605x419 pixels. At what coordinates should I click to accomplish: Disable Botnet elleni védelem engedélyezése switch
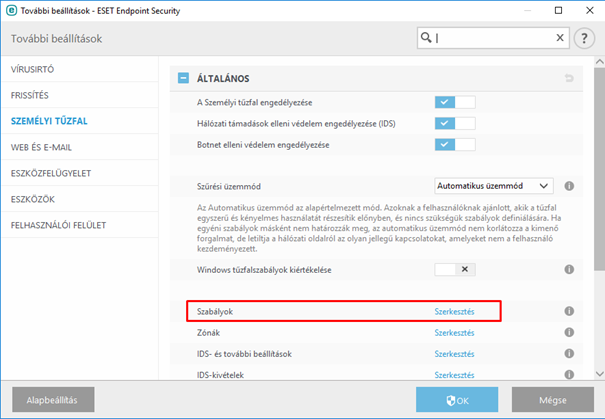455,145
